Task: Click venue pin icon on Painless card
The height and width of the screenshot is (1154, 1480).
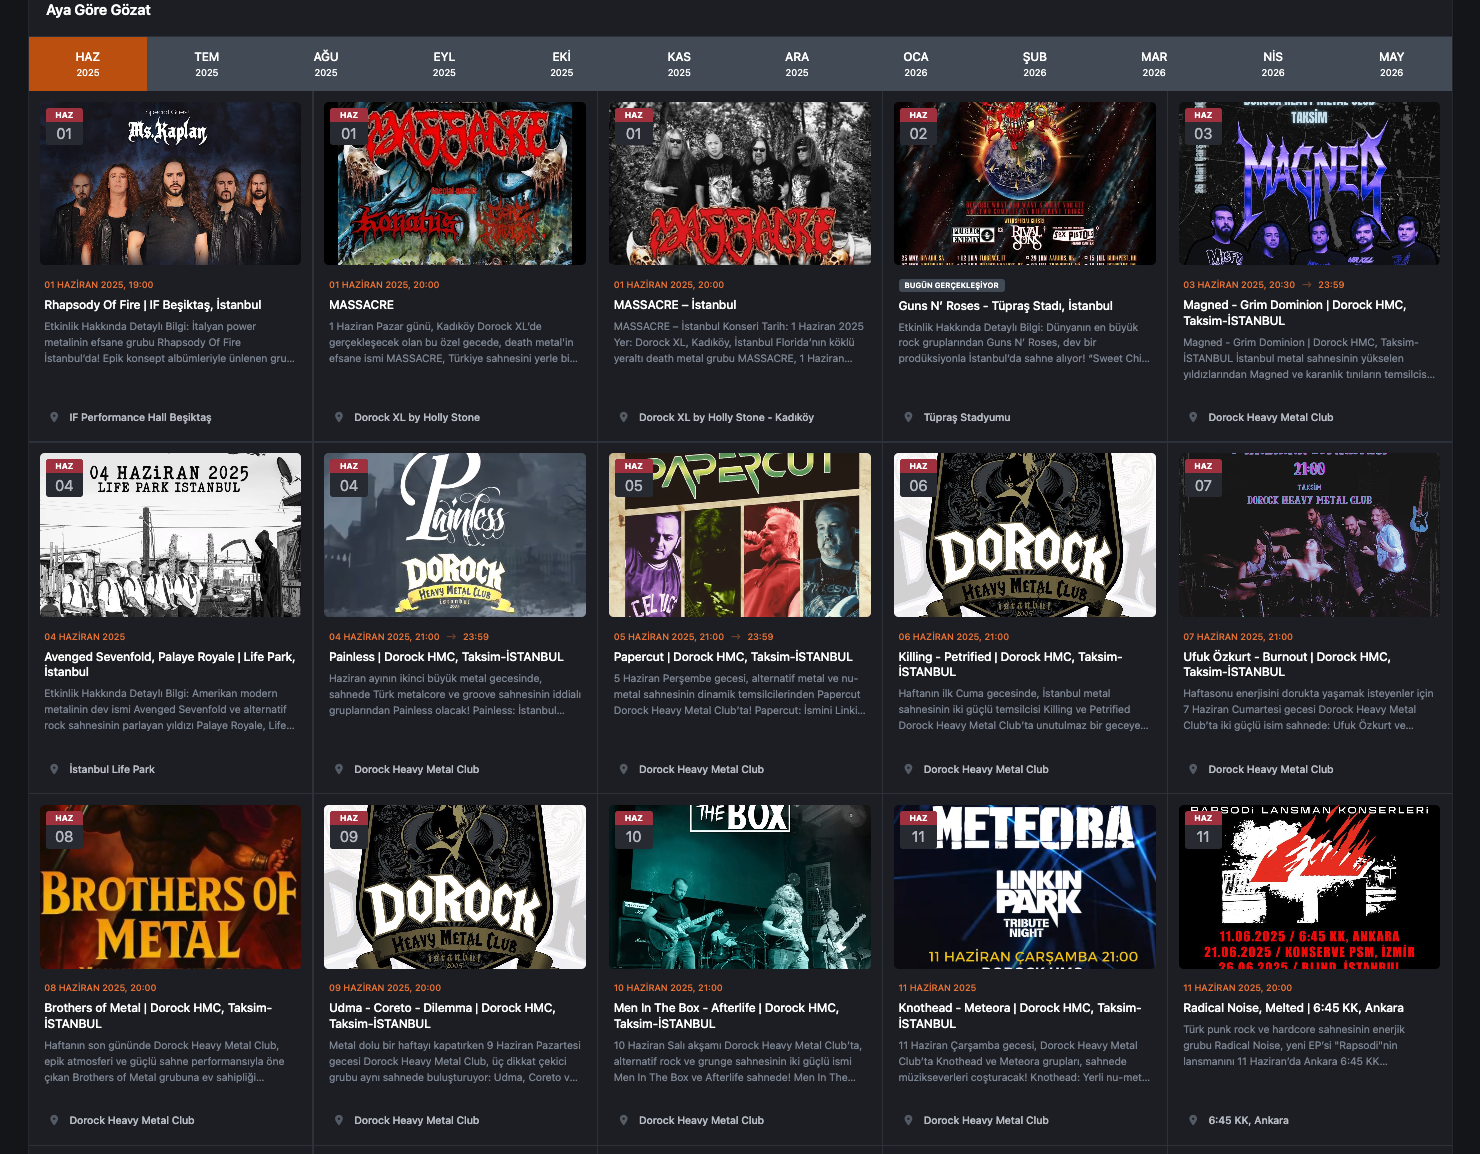Action: [x=339, y=769]
